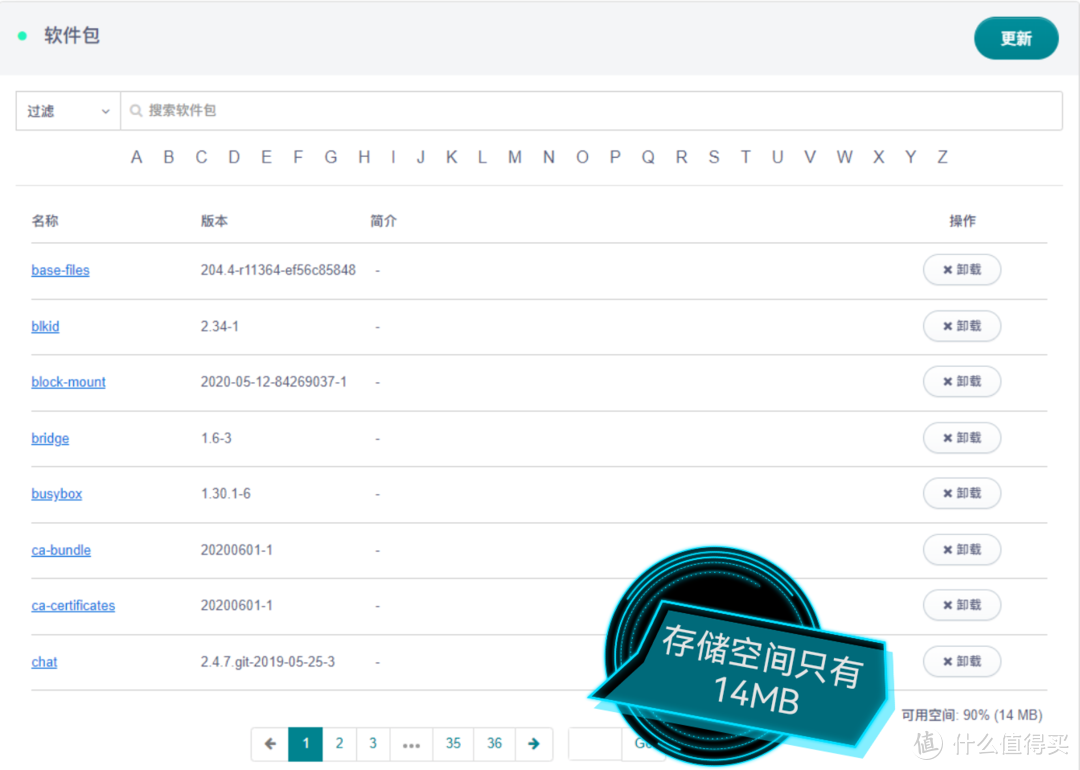This screenshot has width=1080, height=770.
Task: Filter packages by letter O
Action: [x=582, y=157]
